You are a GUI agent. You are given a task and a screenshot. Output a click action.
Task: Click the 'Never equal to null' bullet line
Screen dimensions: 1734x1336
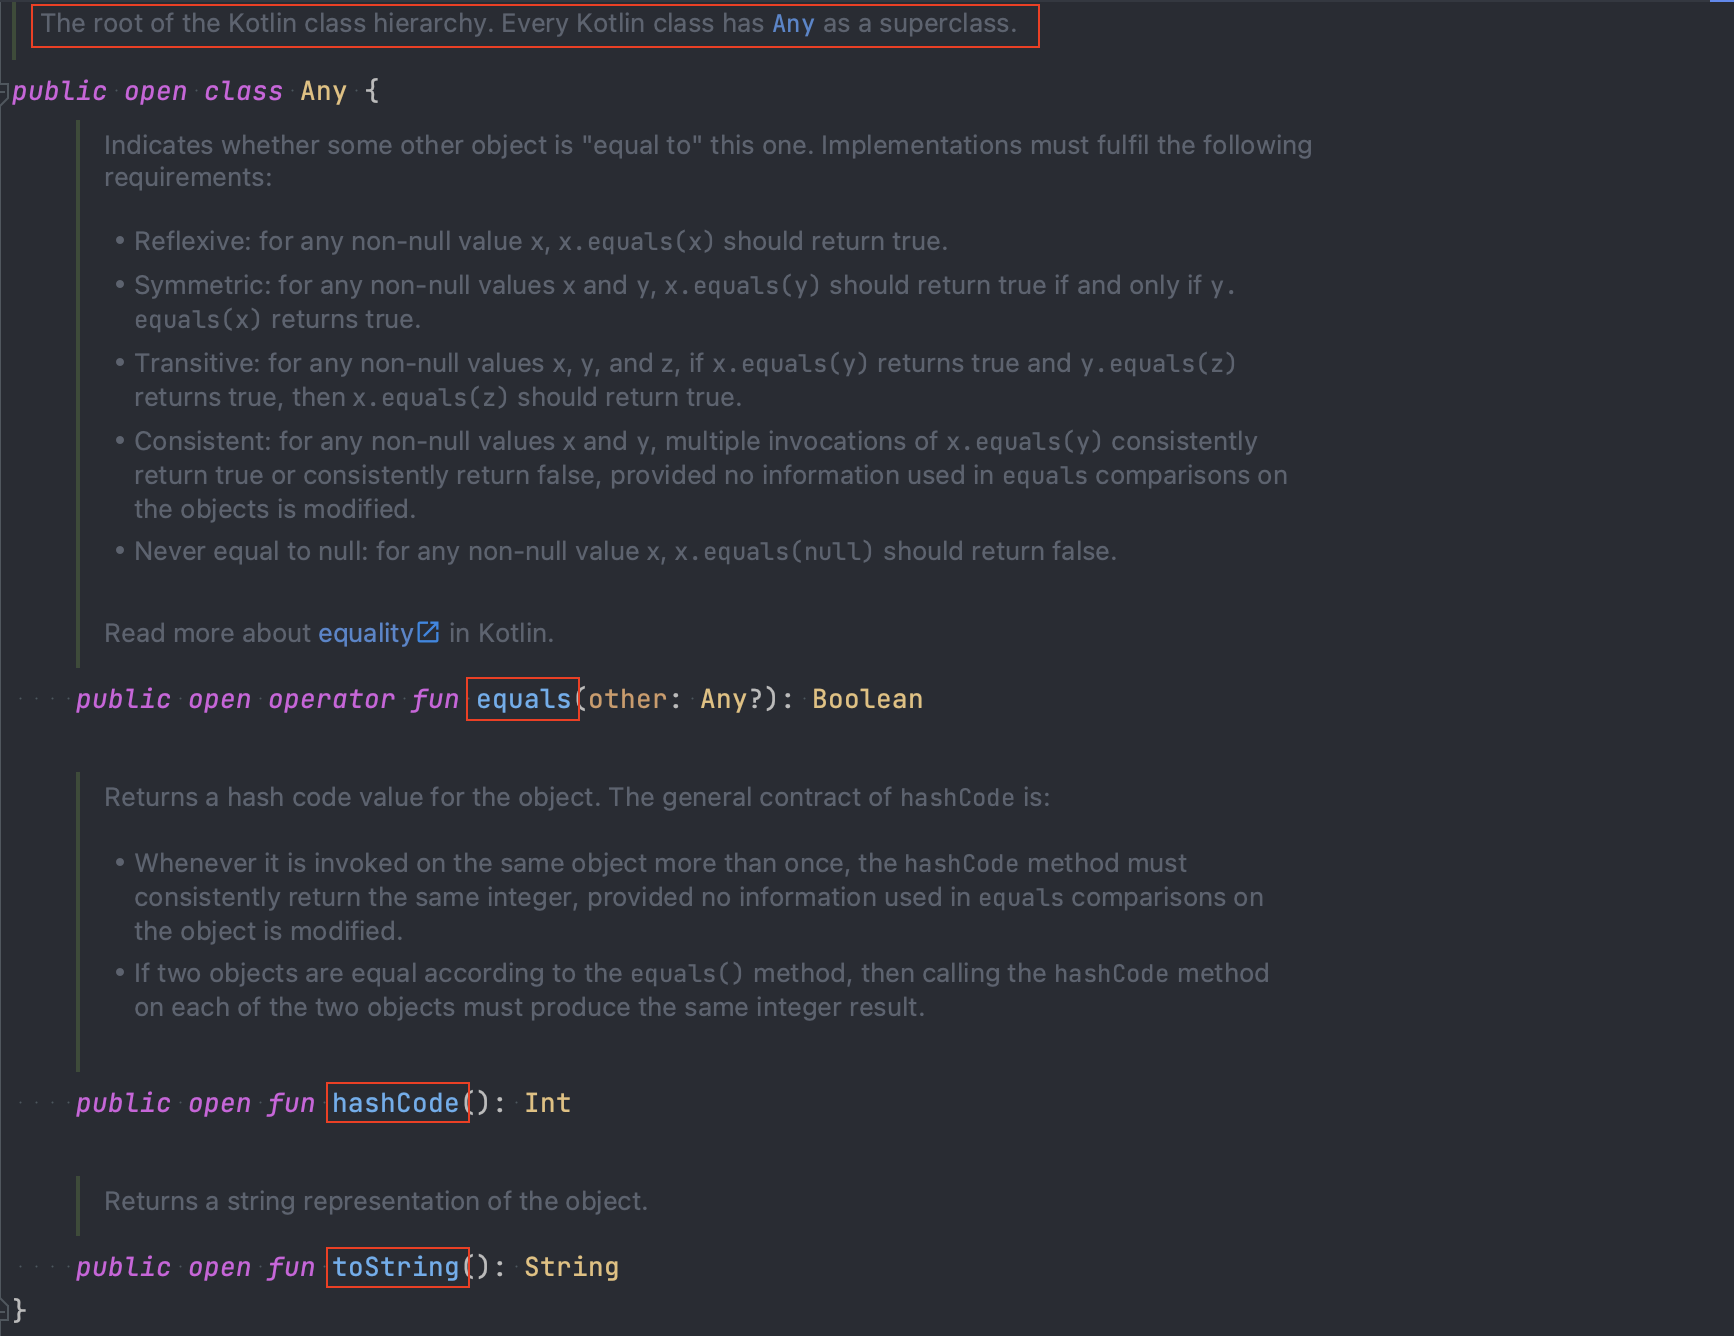tap(626, 551)
